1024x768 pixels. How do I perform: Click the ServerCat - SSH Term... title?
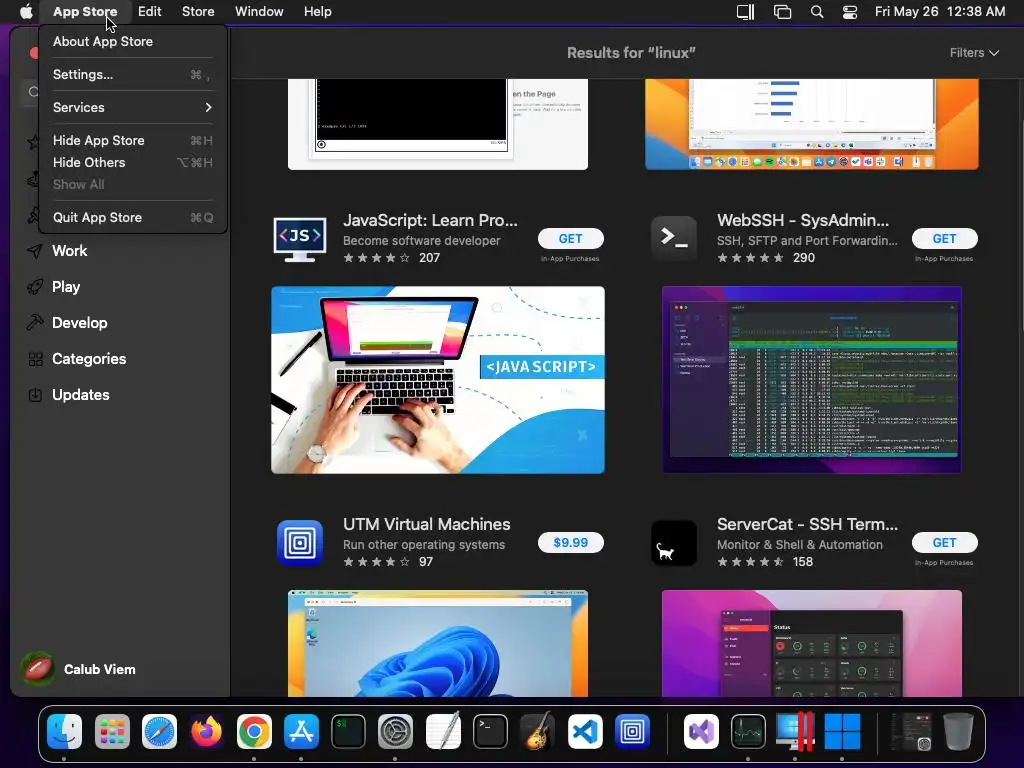(807, 524)
